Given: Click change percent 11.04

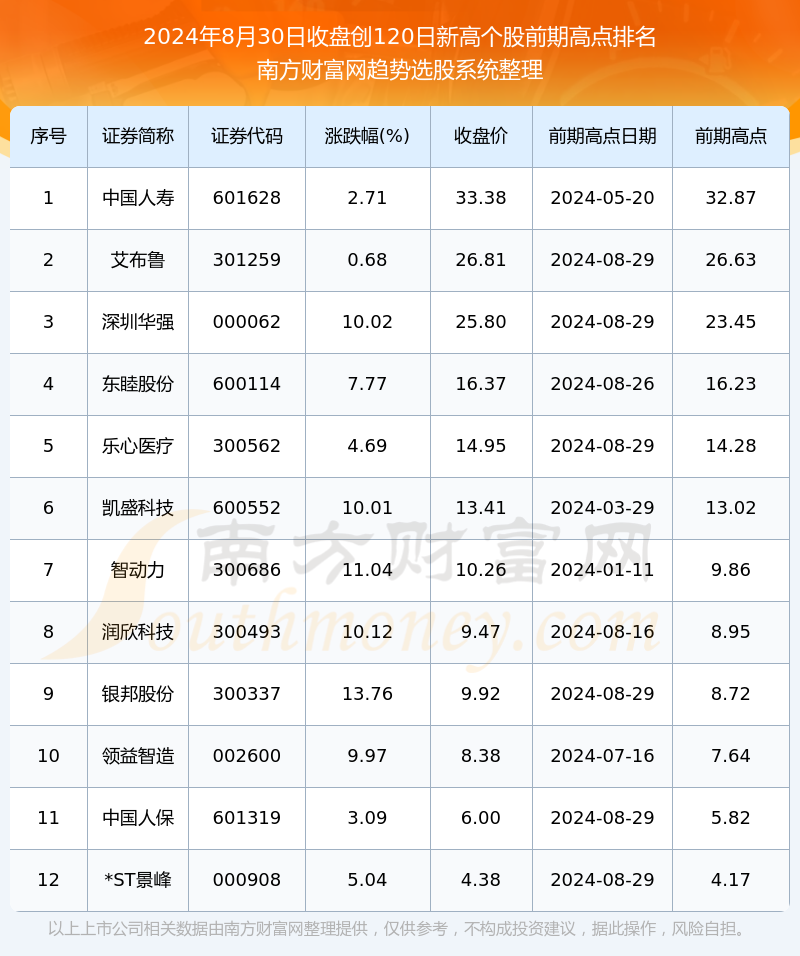Looking at the screenshot, I should point(367,570).
